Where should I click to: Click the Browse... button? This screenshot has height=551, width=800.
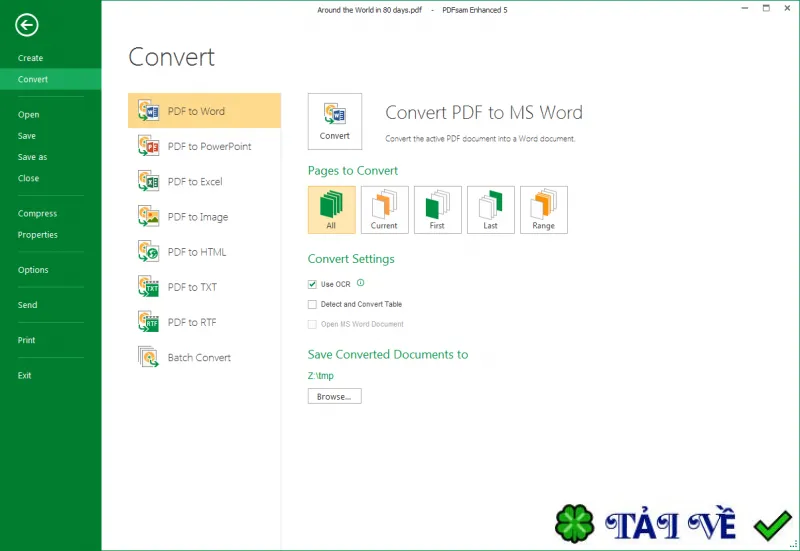pos(334,396)
